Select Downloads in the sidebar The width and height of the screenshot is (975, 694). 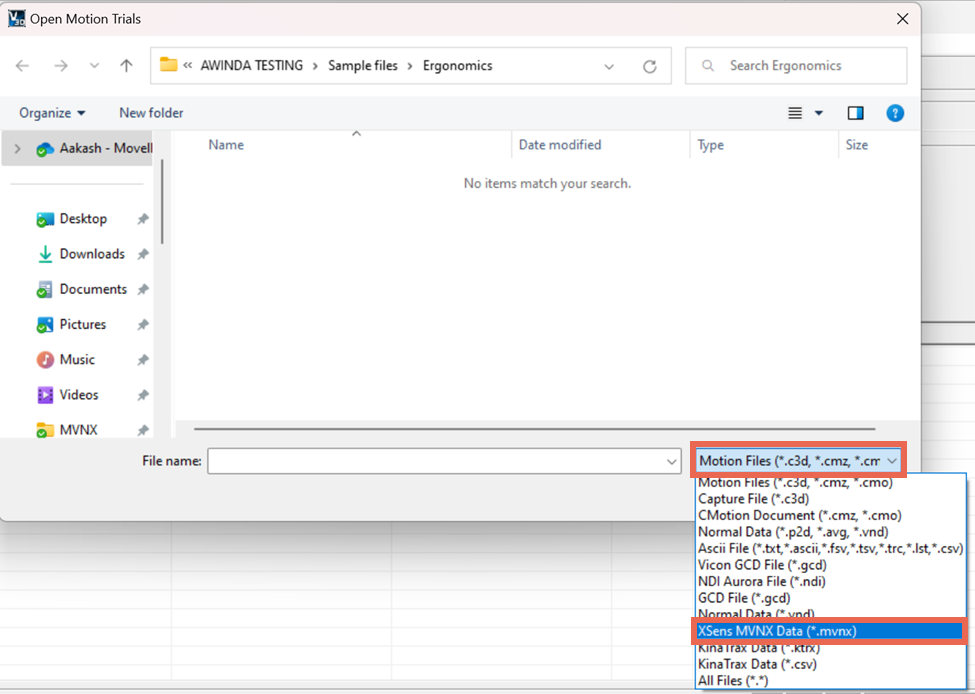[90, 254]
